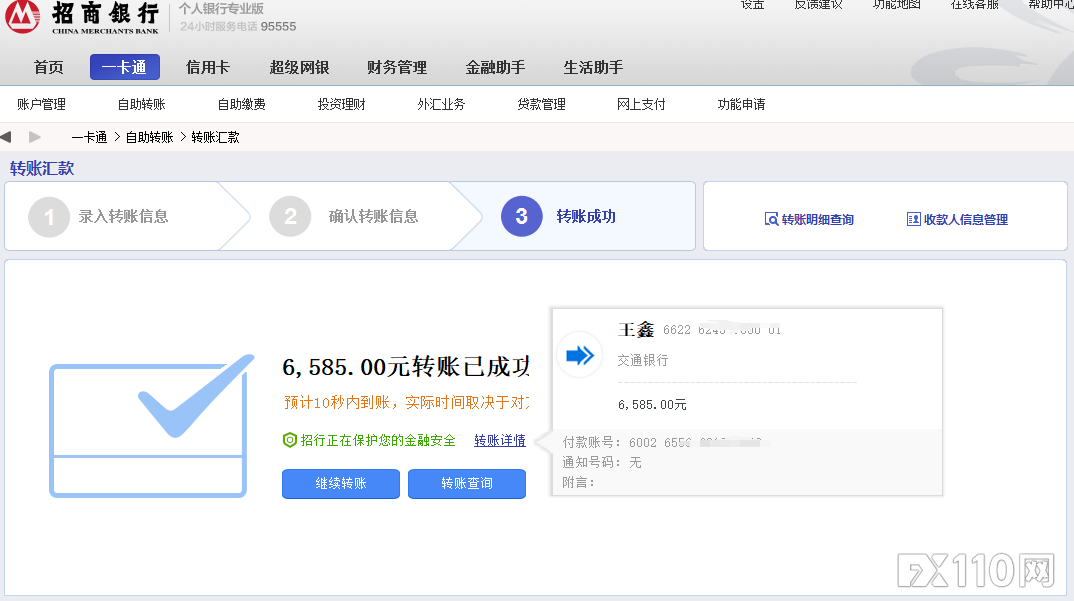Screen dimensions: 1074x601
Task: Click the 交通银行 bank name text
Action: coord(642,360)
